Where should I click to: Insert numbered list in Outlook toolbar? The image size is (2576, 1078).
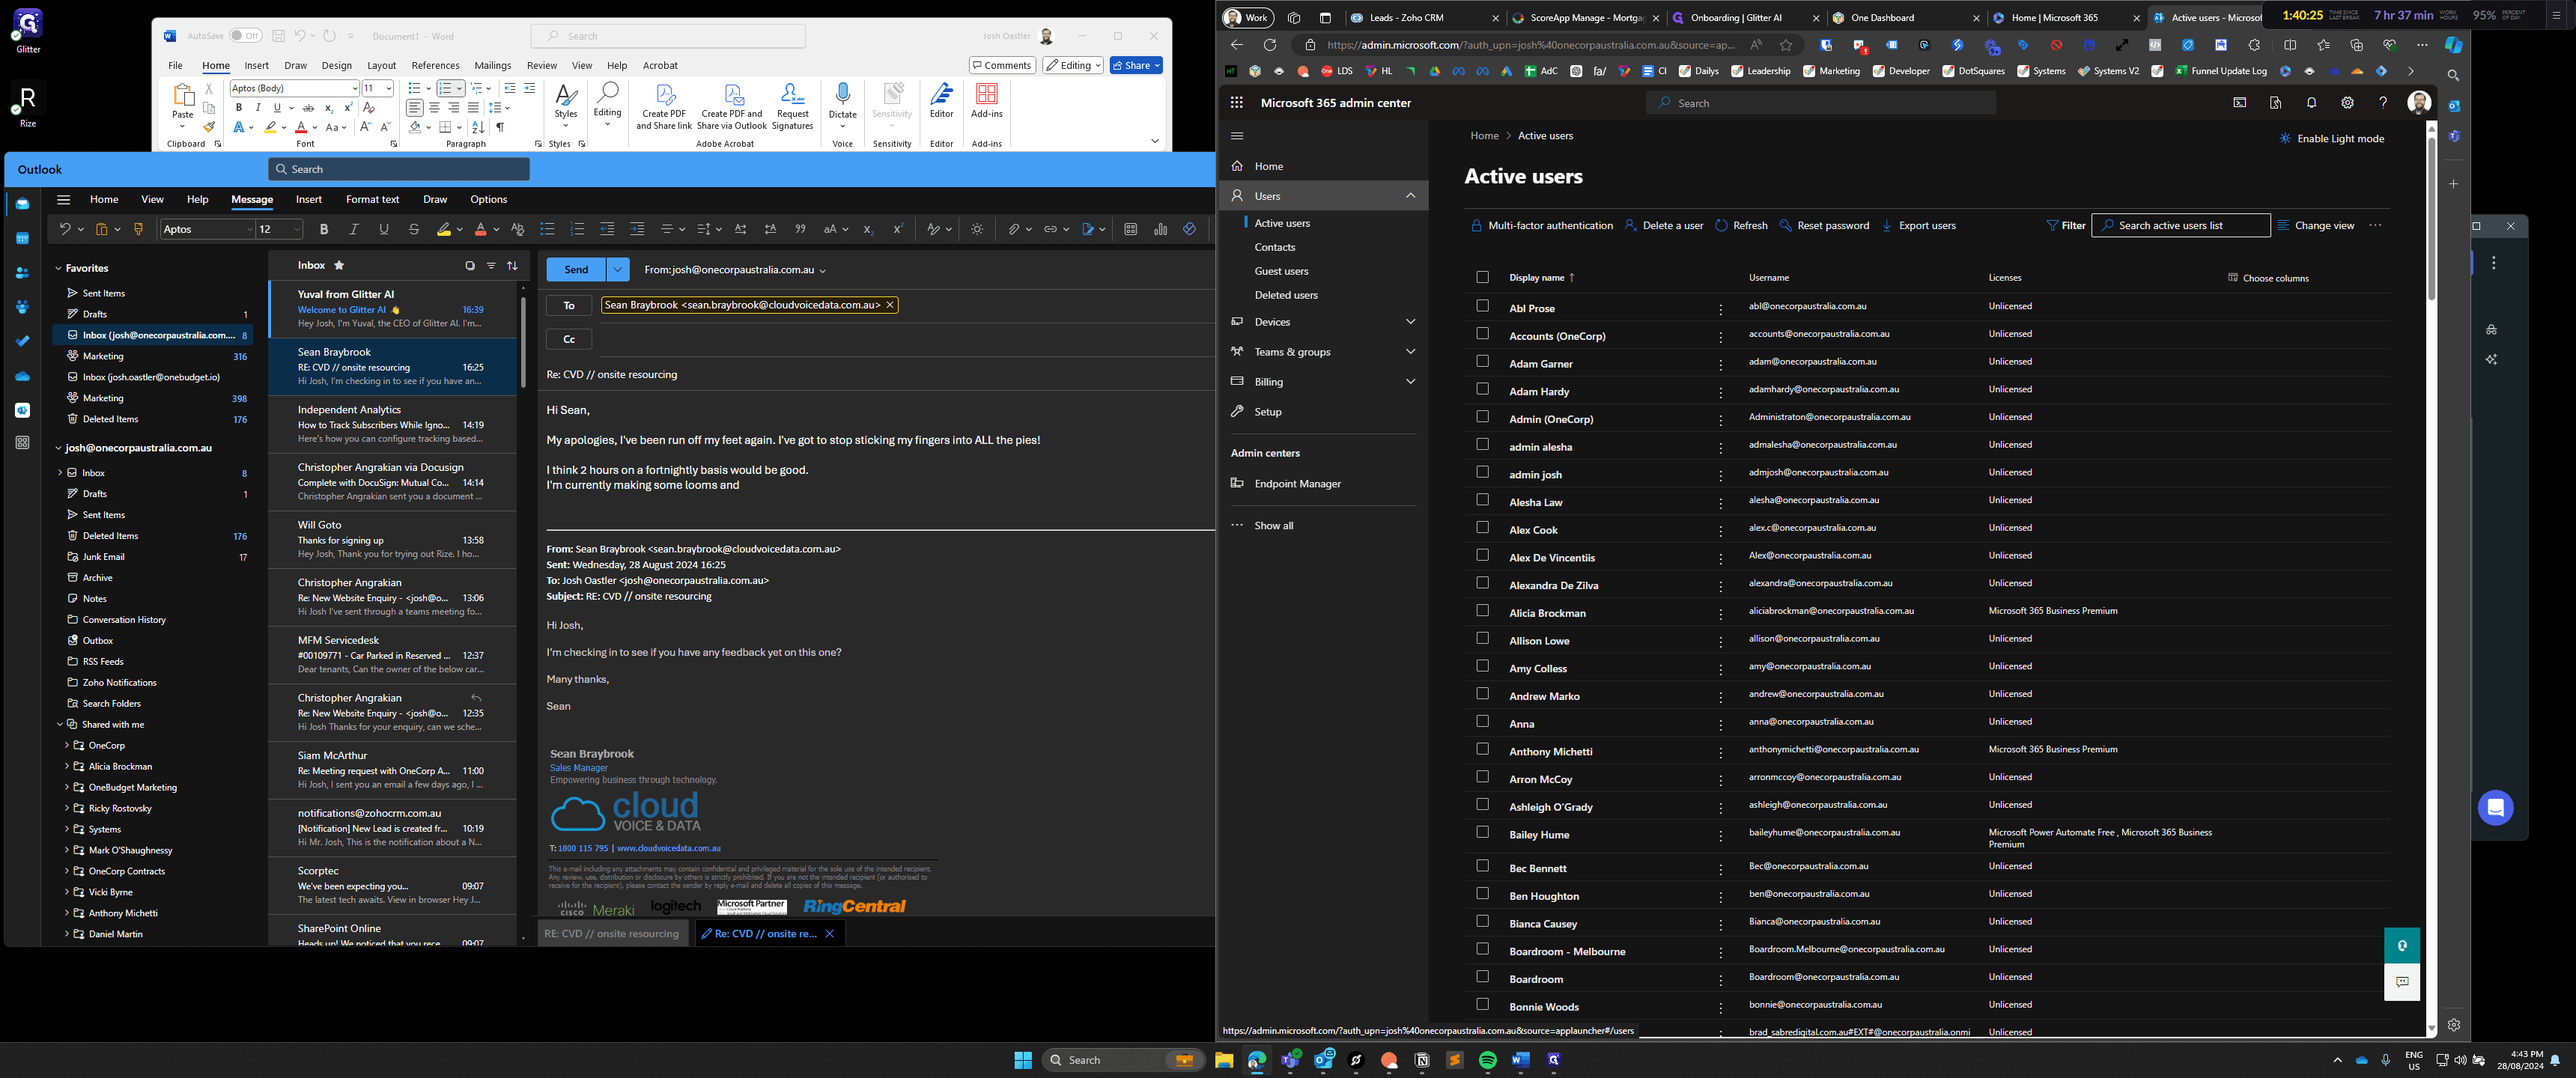[x=577, y=229]
